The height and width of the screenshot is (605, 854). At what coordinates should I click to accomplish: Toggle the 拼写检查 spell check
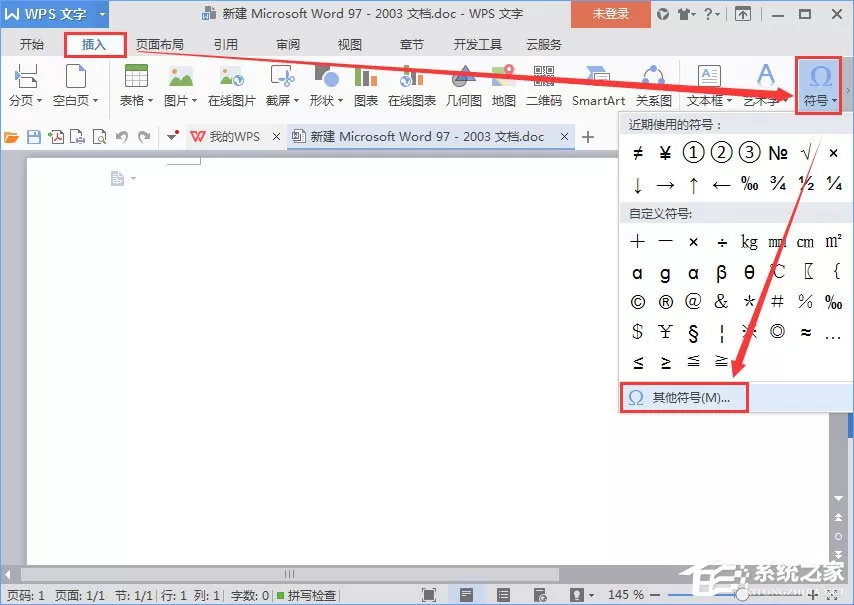pos(307,595)
